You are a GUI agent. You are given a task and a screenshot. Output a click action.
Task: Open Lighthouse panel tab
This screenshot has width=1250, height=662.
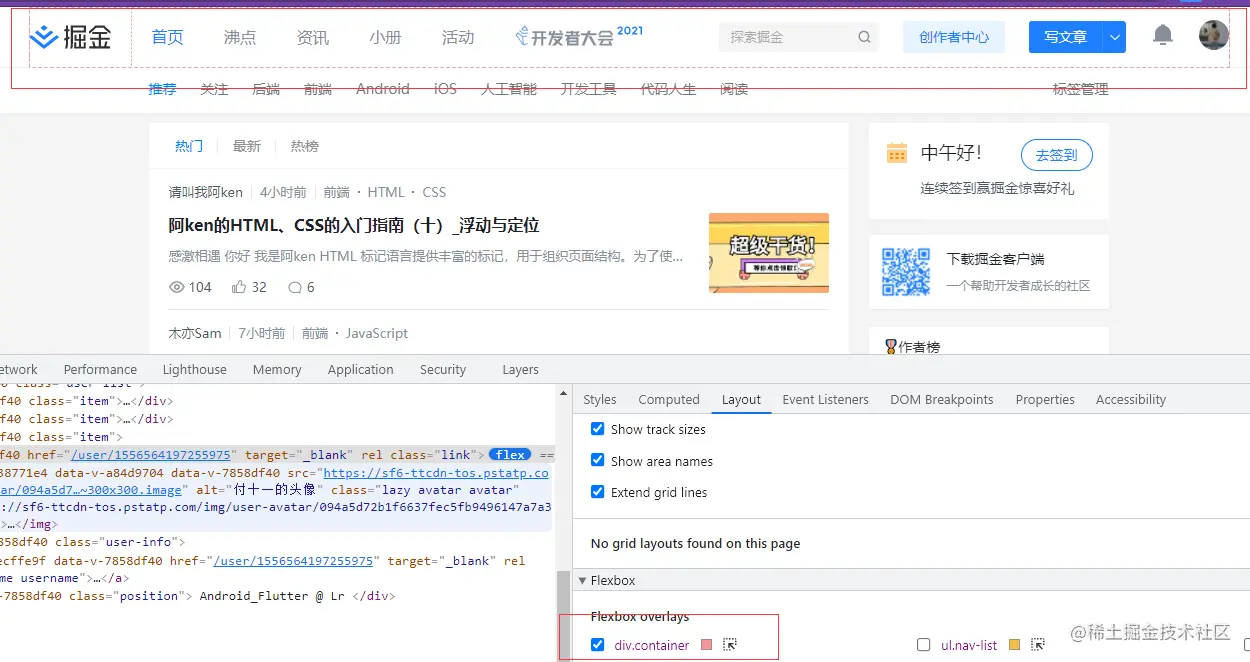pyautogui.click(x=195, y=369)
